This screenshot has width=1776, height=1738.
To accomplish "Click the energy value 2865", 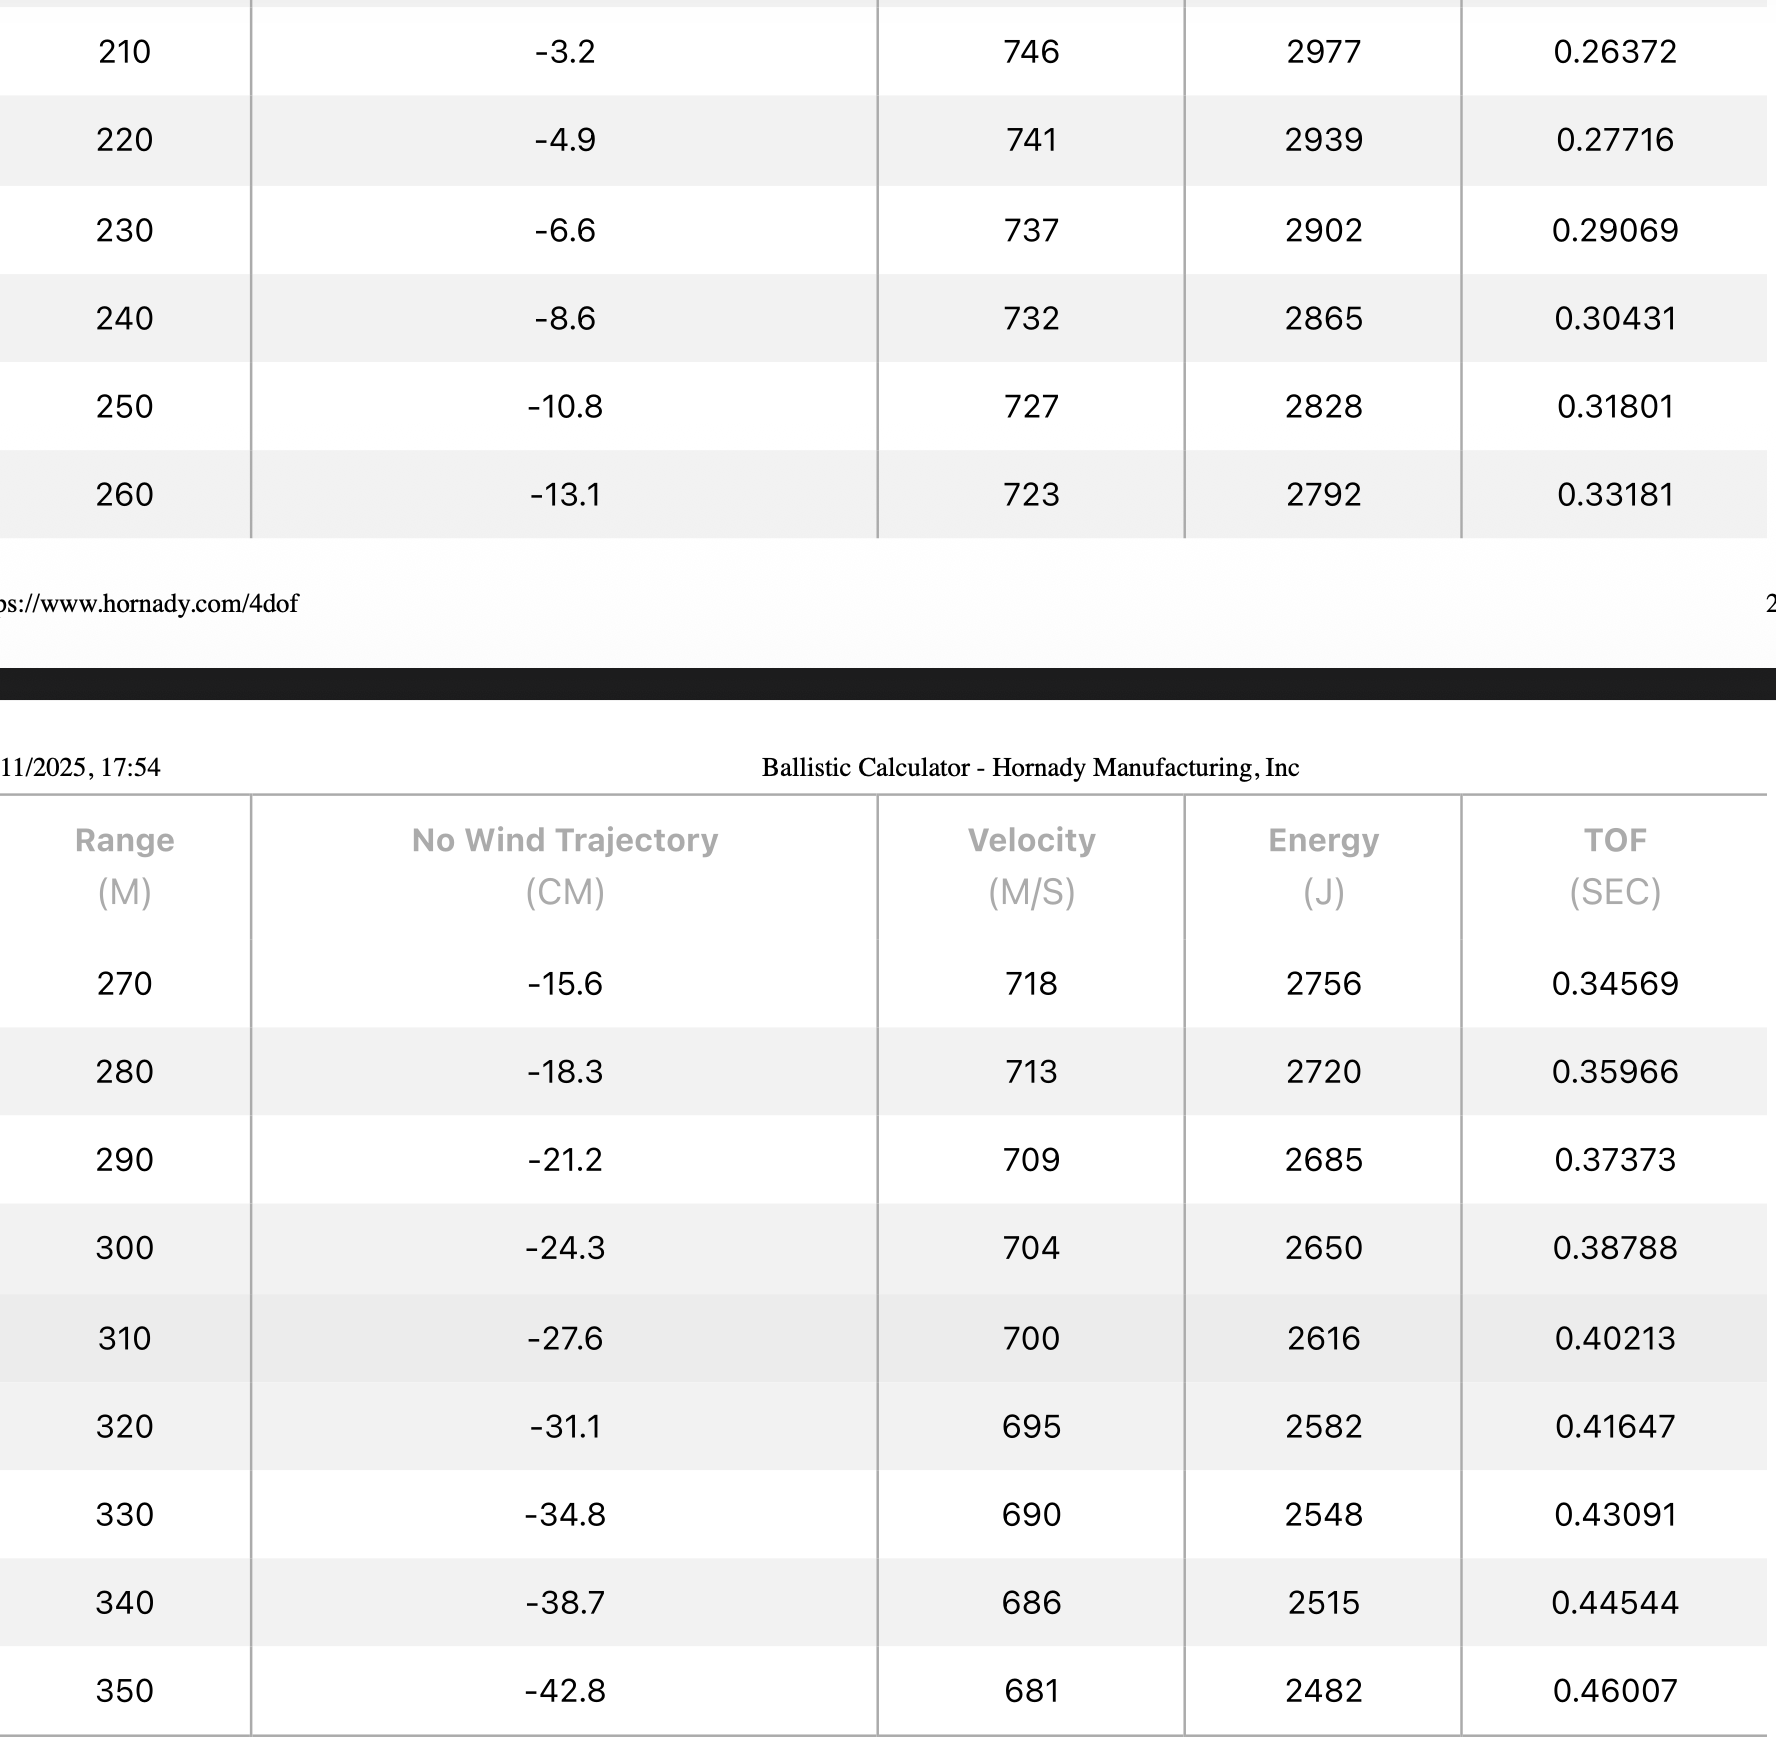I will tap(1323, 319).
